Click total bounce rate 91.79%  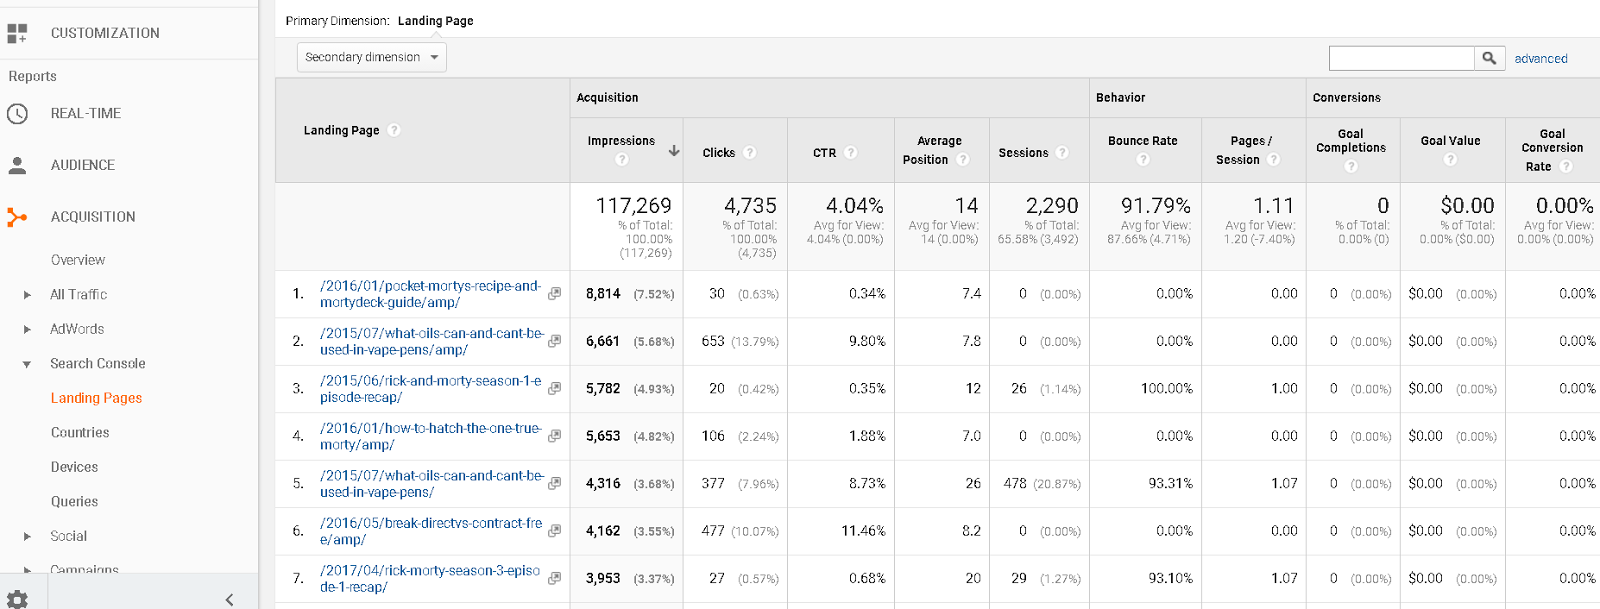(x=1156, y=205)
